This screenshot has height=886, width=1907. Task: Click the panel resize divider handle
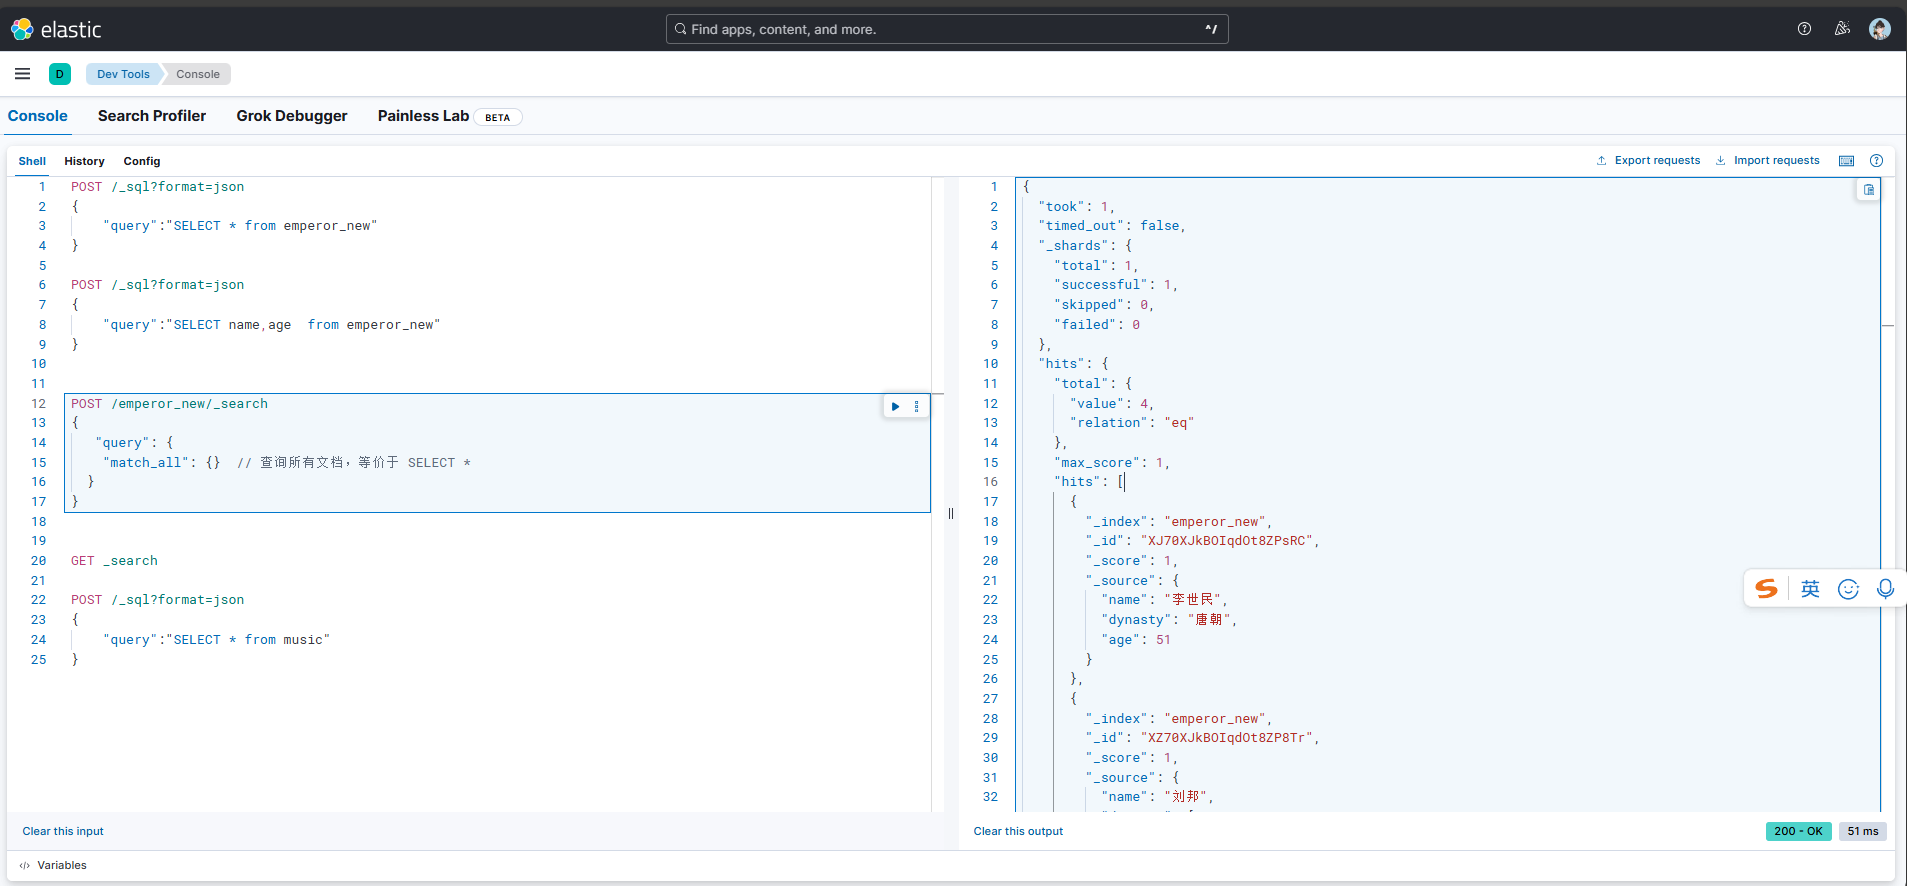(951, 513)
